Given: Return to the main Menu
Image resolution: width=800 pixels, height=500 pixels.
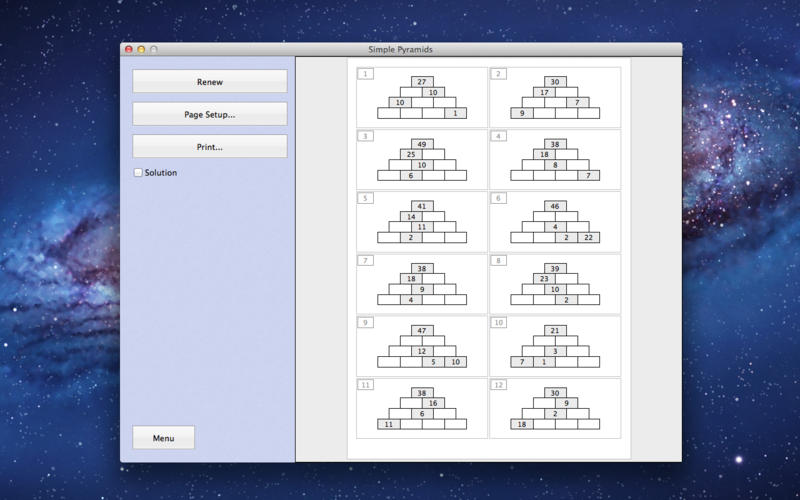Looking at the screenshot, I should point(163,438).
